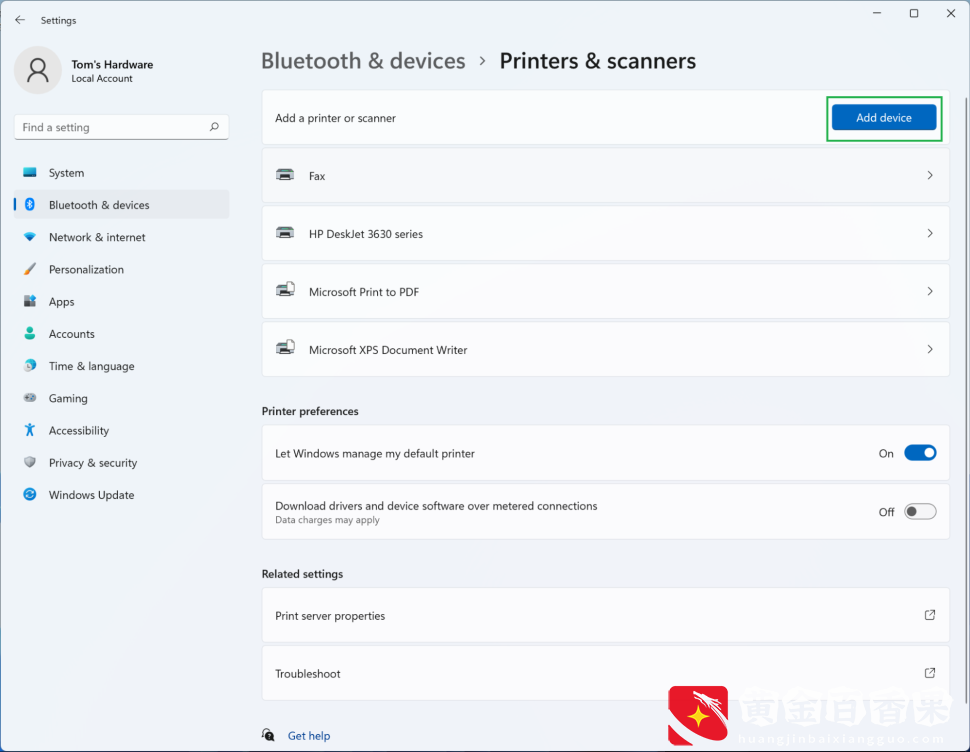Click the user profile avatar
Image resolution: width=970 pixels, height=752 pixels.
tap(38, 70)
